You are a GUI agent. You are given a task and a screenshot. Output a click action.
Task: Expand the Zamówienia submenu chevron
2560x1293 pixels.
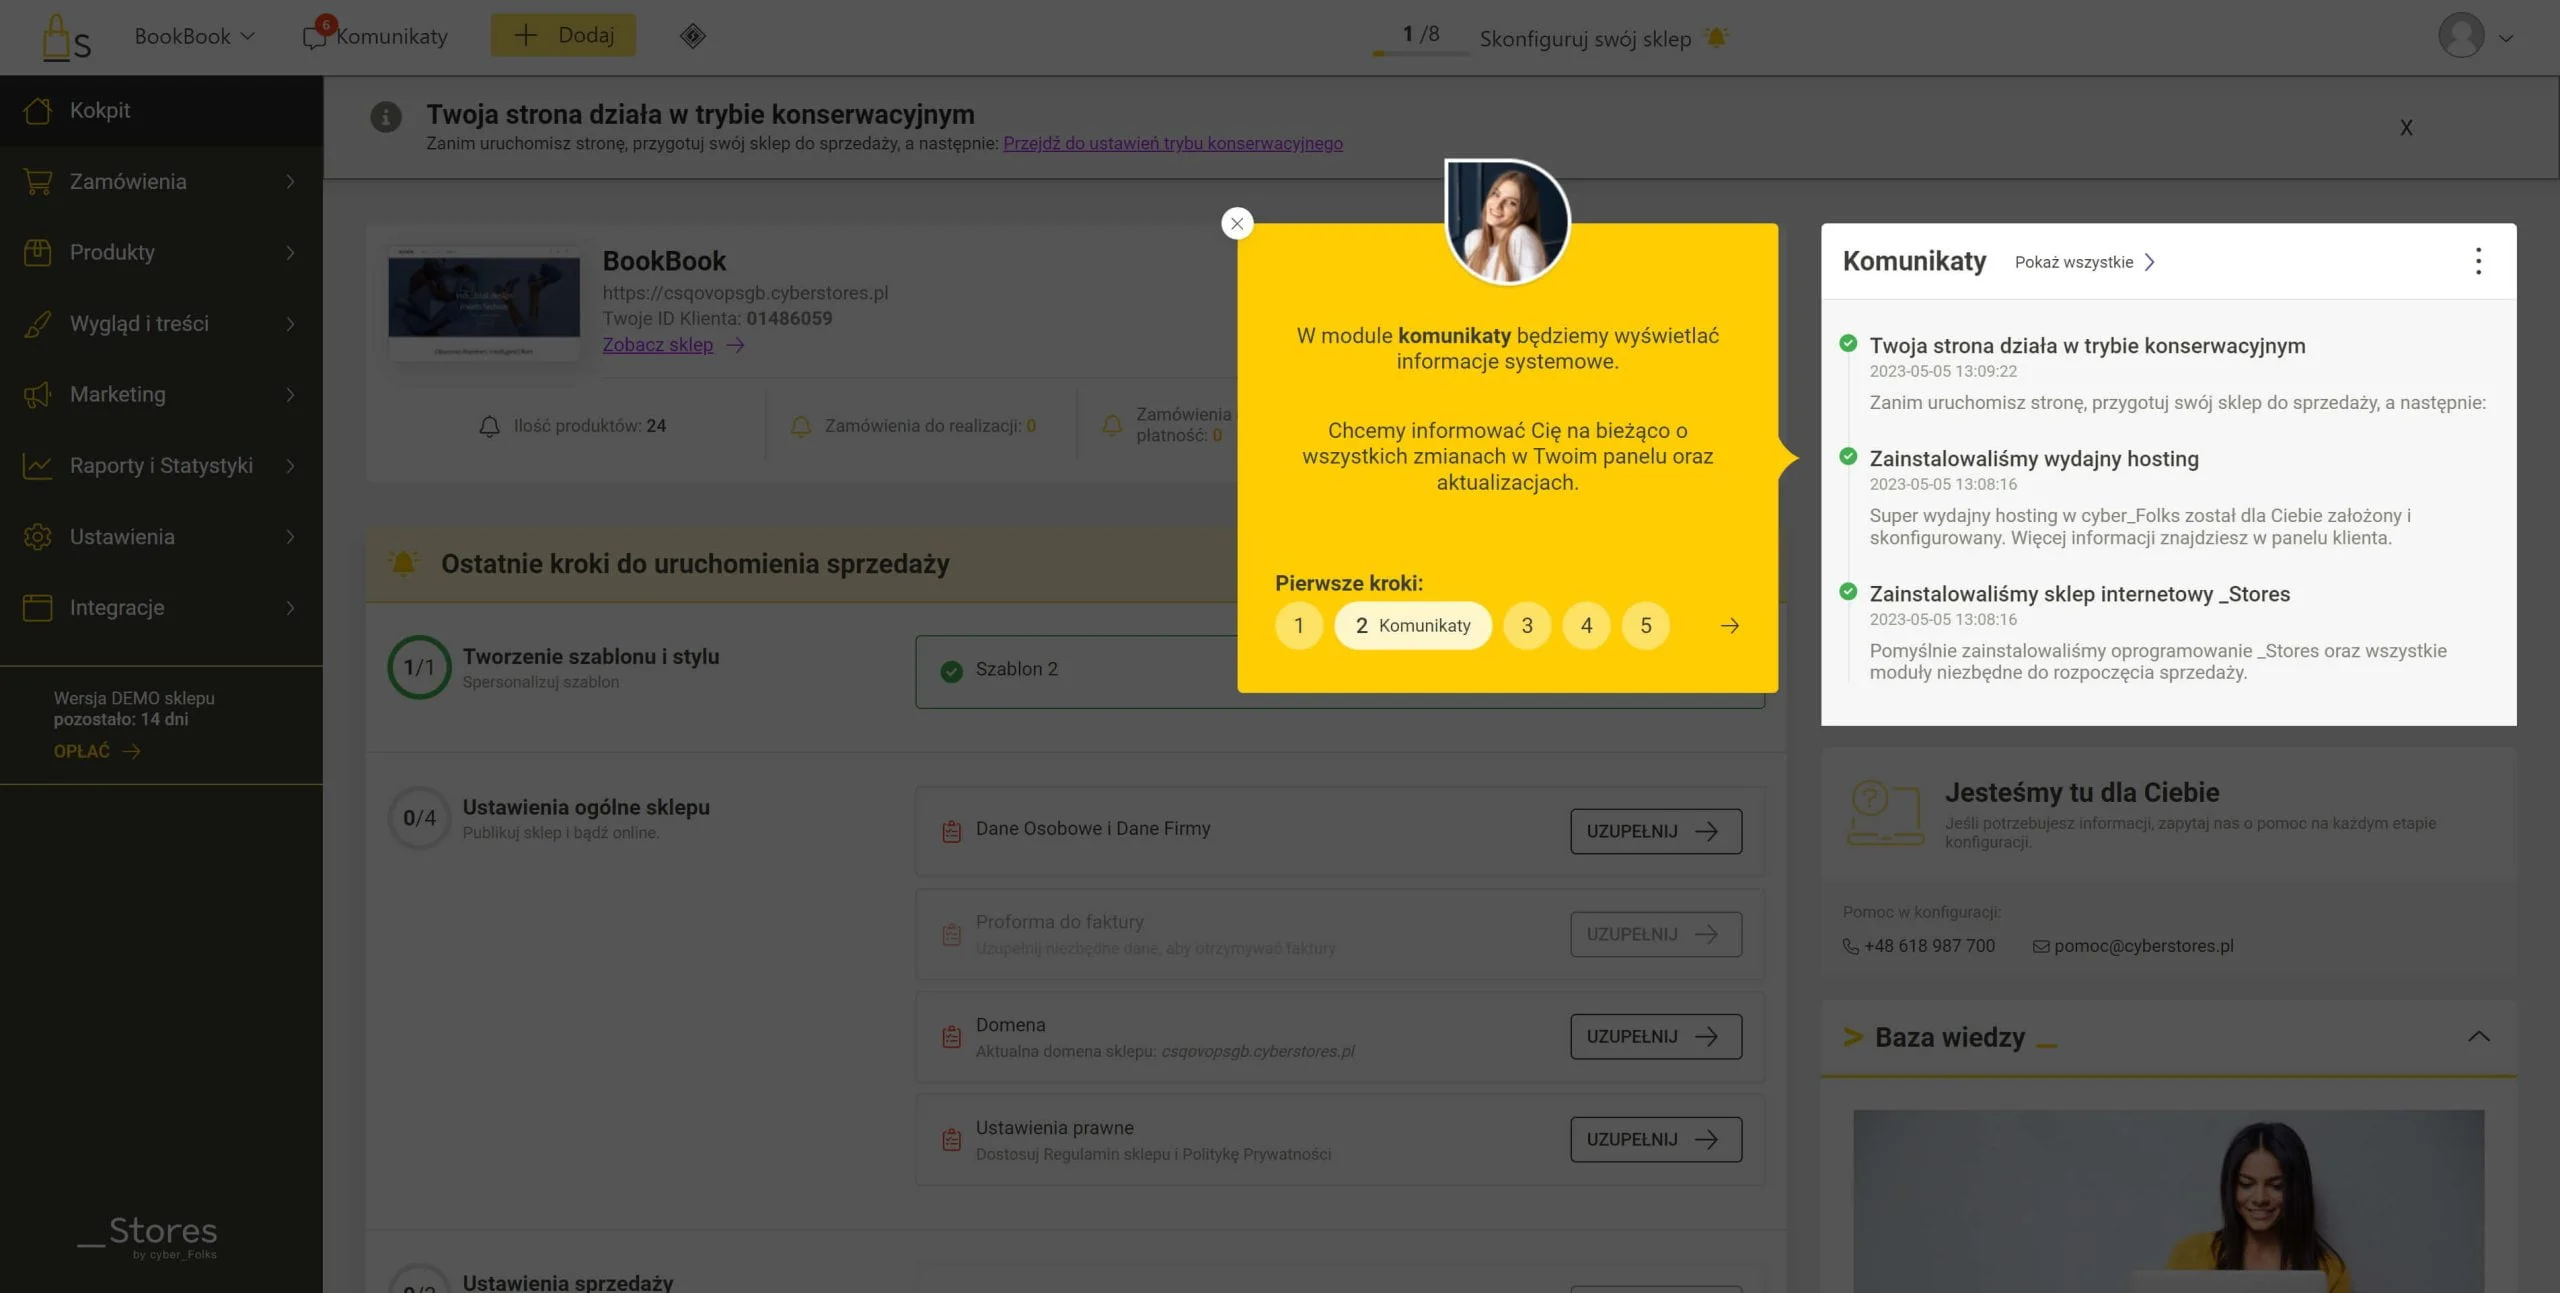pyautogui.click(x=290, y=181)
